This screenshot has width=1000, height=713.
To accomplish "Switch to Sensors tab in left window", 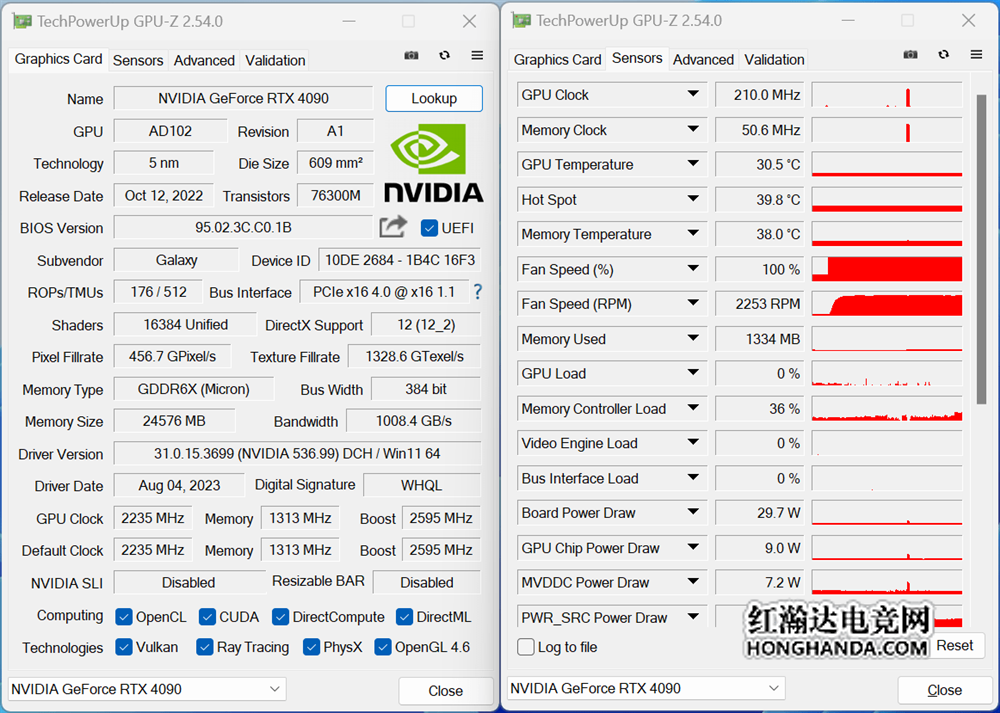I will 138,61.
